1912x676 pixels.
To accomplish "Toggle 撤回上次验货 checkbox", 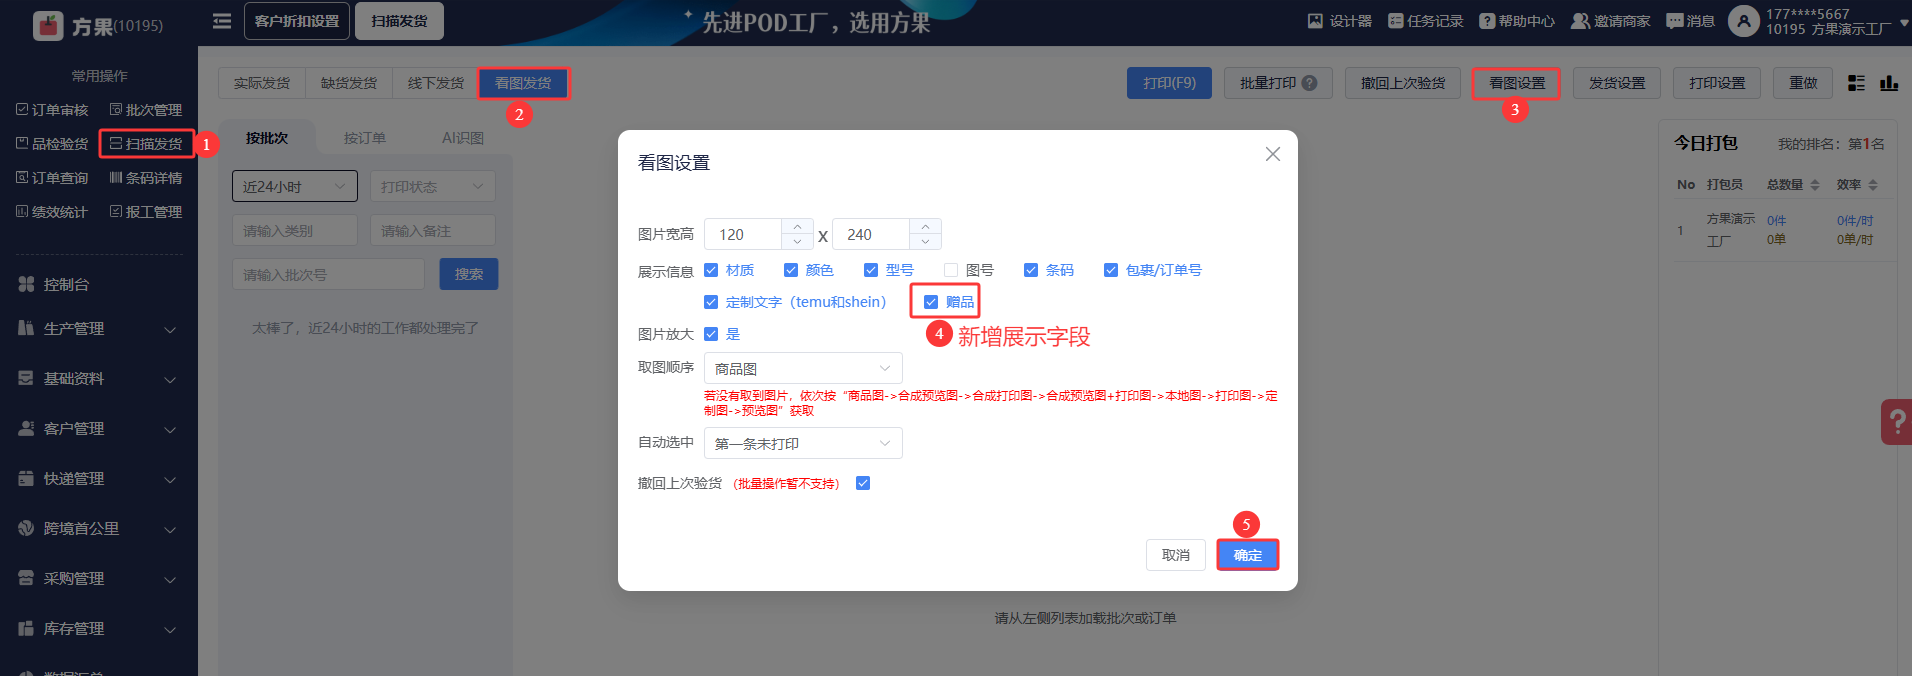I will coord(863,483).
